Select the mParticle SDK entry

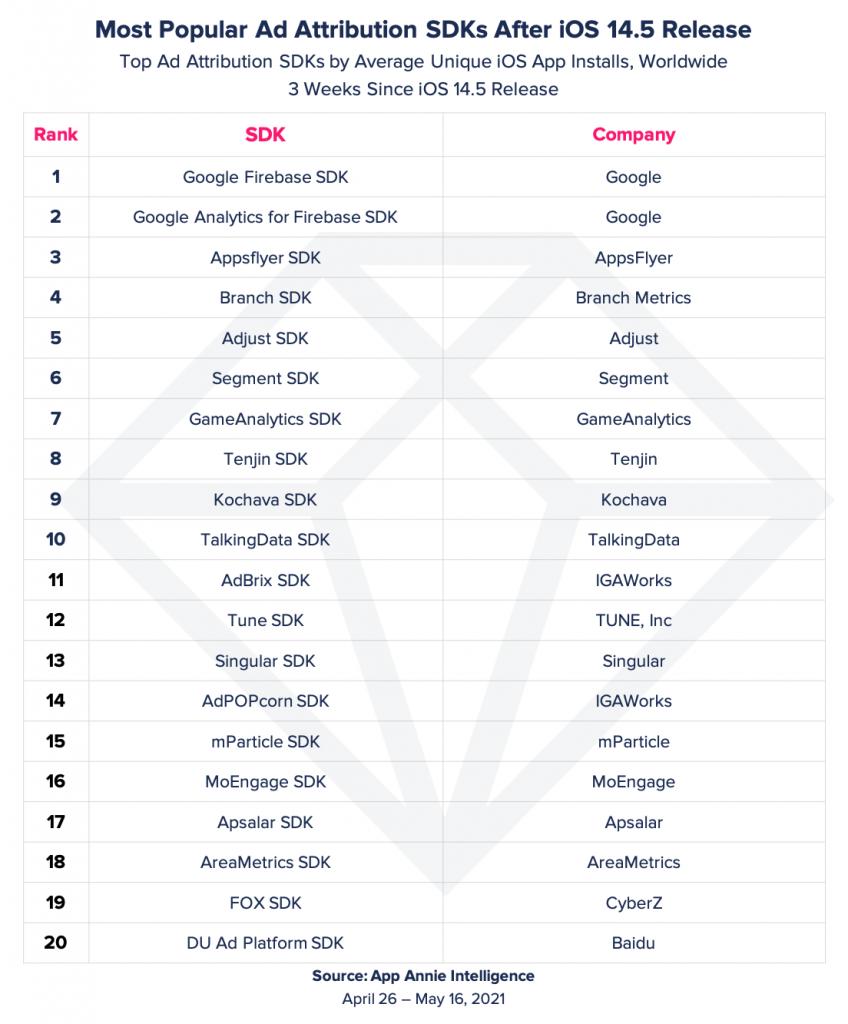(x=265, y=741)
